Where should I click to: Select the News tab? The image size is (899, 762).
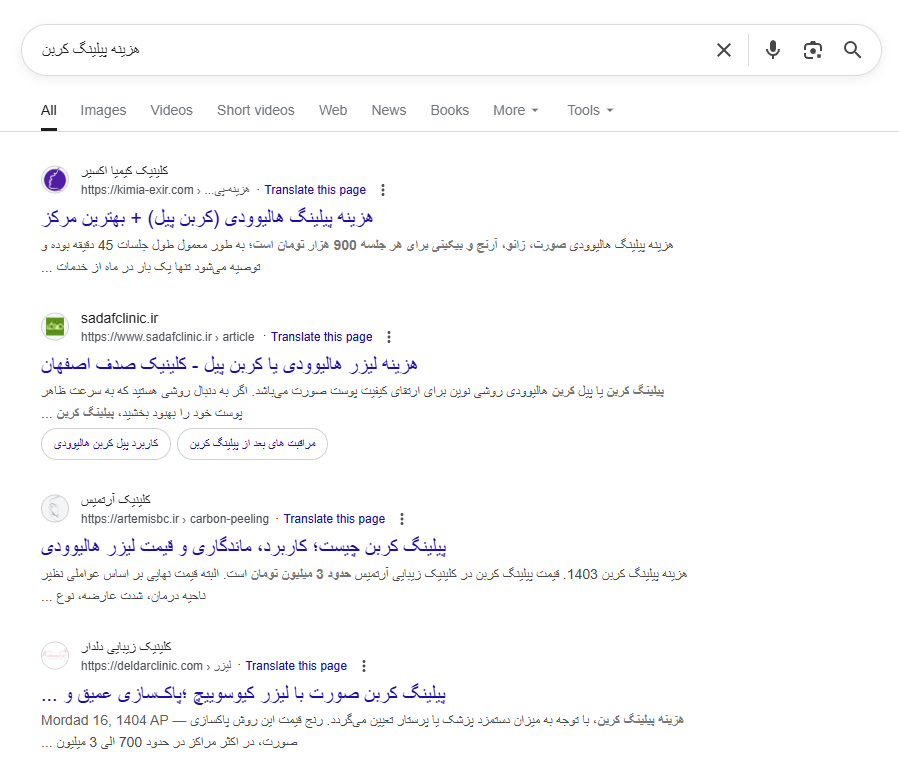tap(388, 110)
